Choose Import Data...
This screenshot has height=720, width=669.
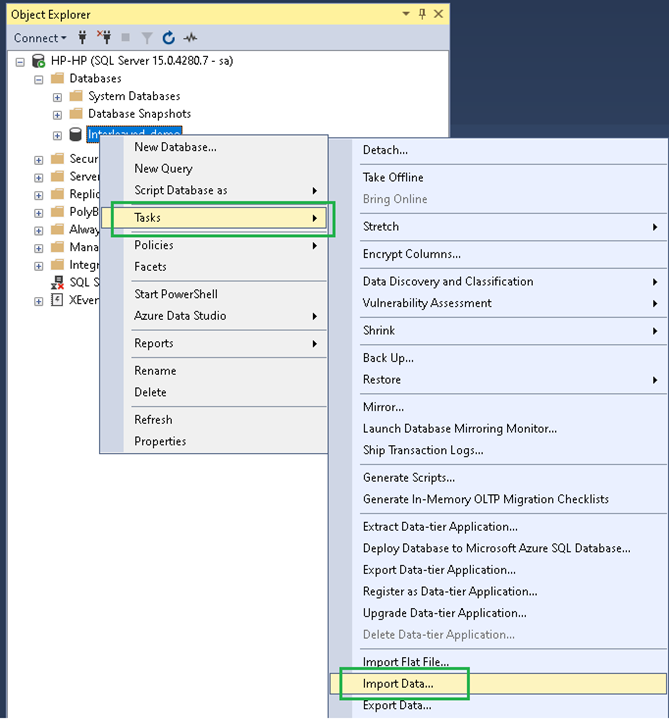pos(498,684)
